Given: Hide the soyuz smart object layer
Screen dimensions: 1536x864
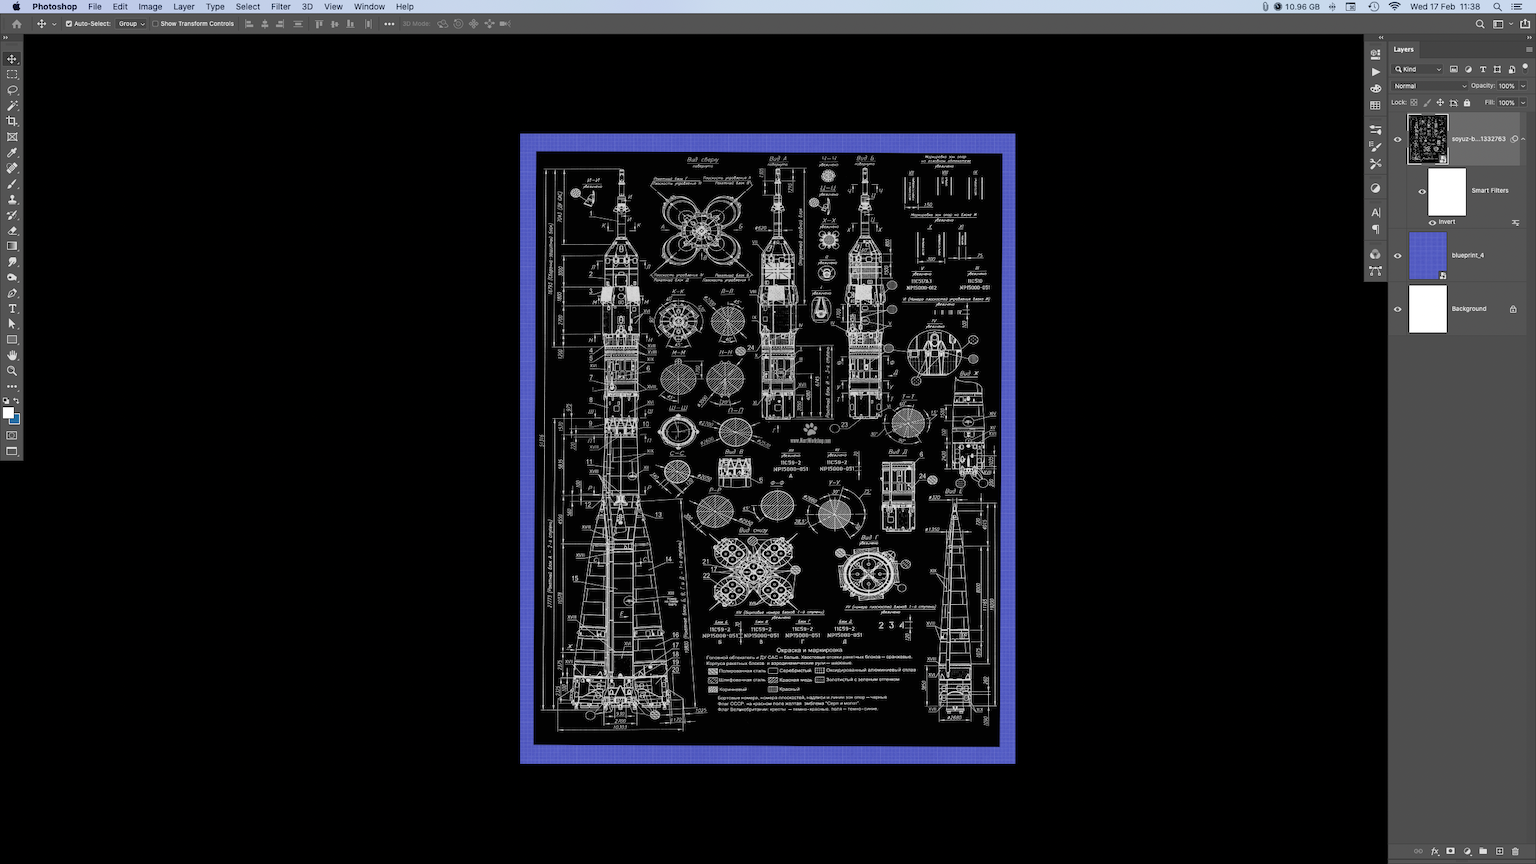Looking at the screenshot, I should [1398, 139].
